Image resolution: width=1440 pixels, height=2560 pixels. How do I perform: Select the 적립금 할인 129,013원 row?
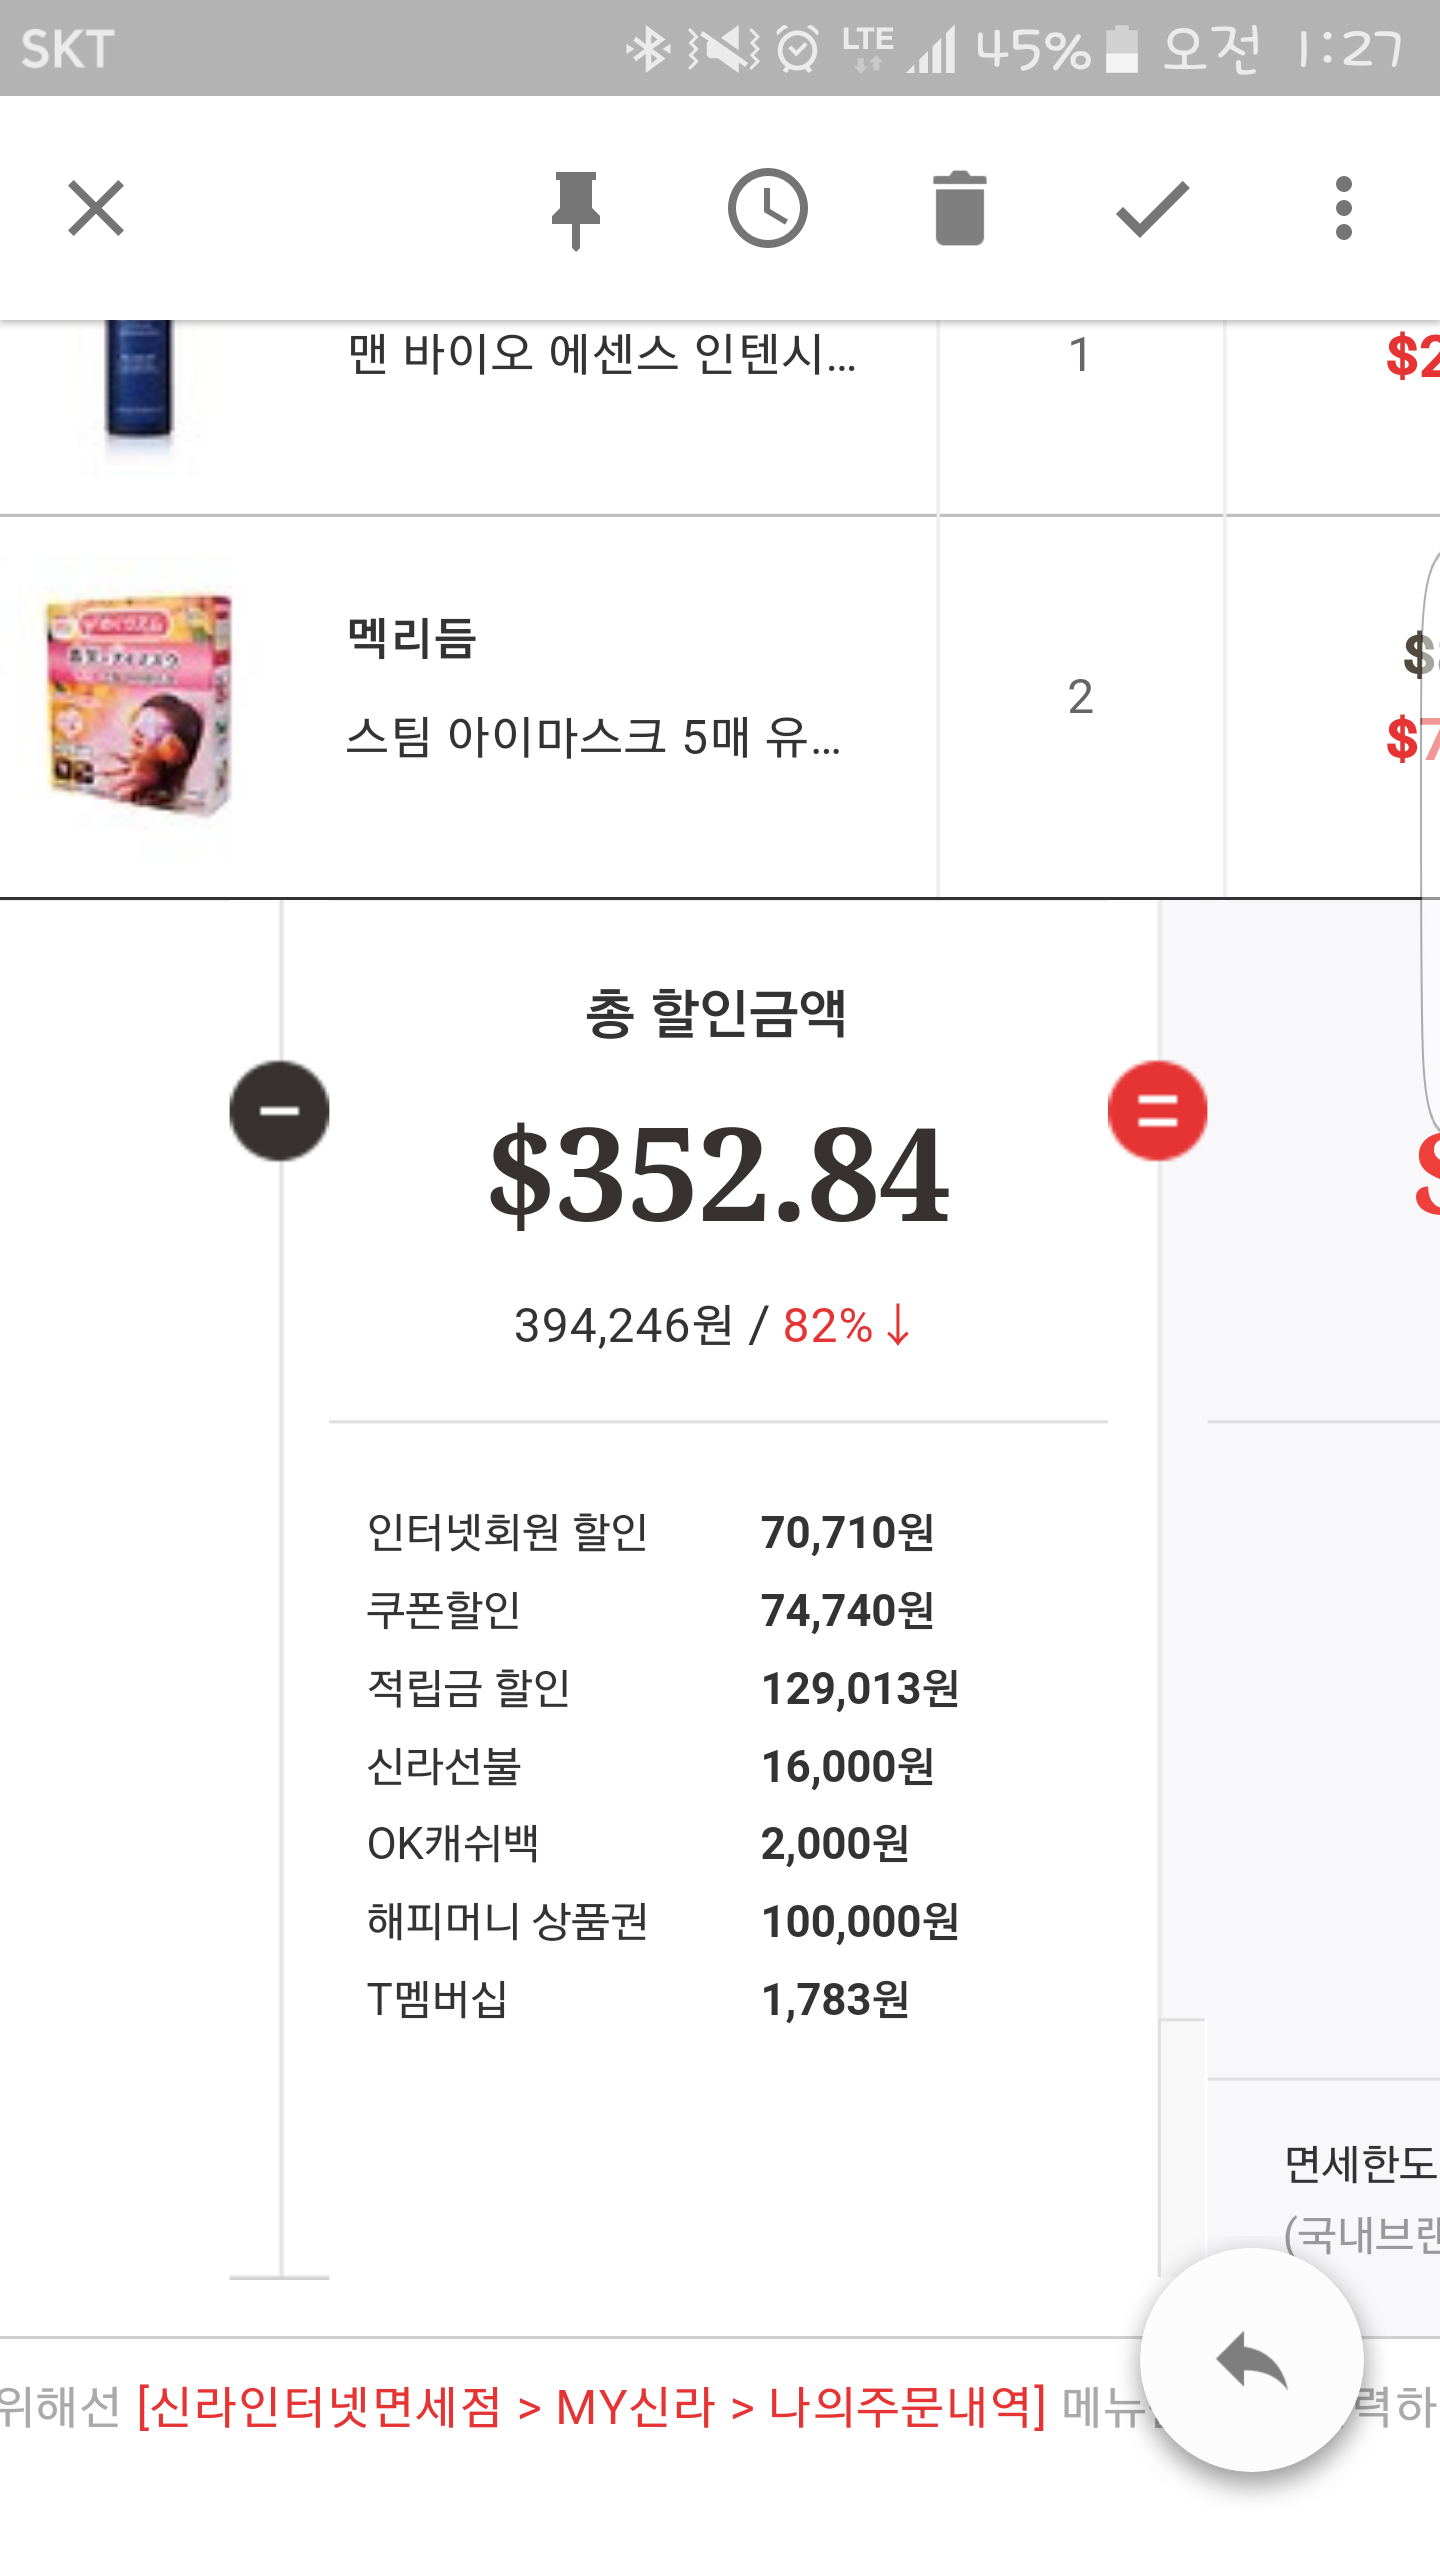click(662, 1688)
